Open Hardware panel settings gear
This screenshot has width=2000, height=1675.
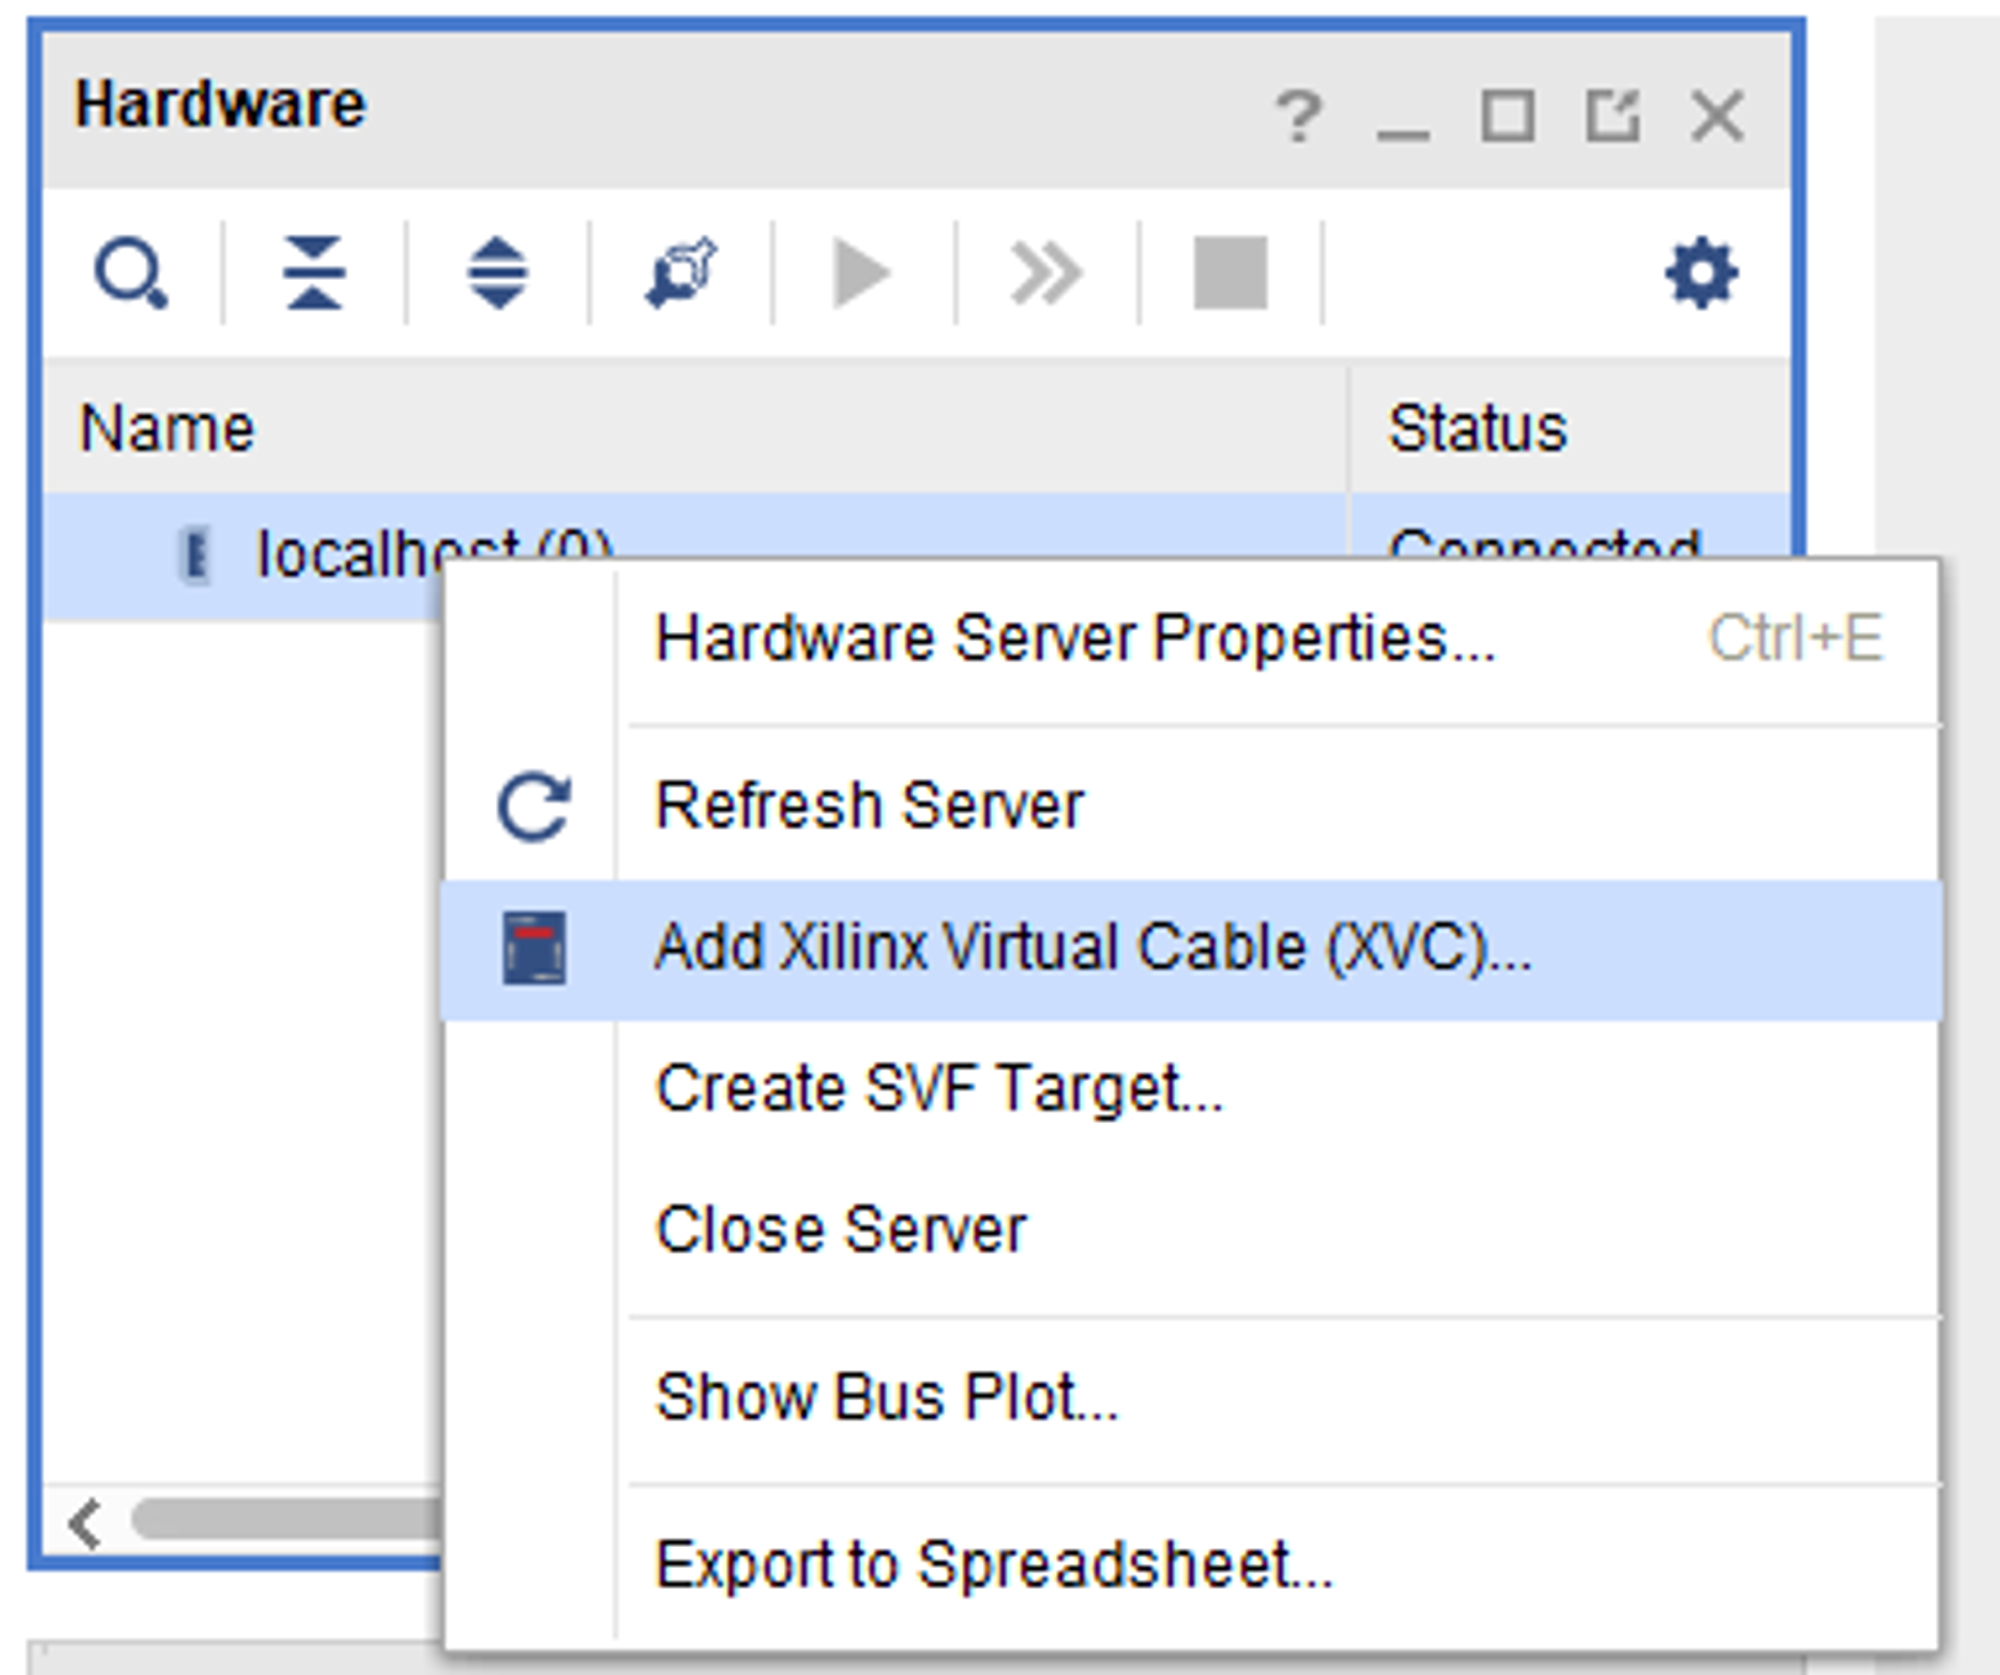point(1701,273)
